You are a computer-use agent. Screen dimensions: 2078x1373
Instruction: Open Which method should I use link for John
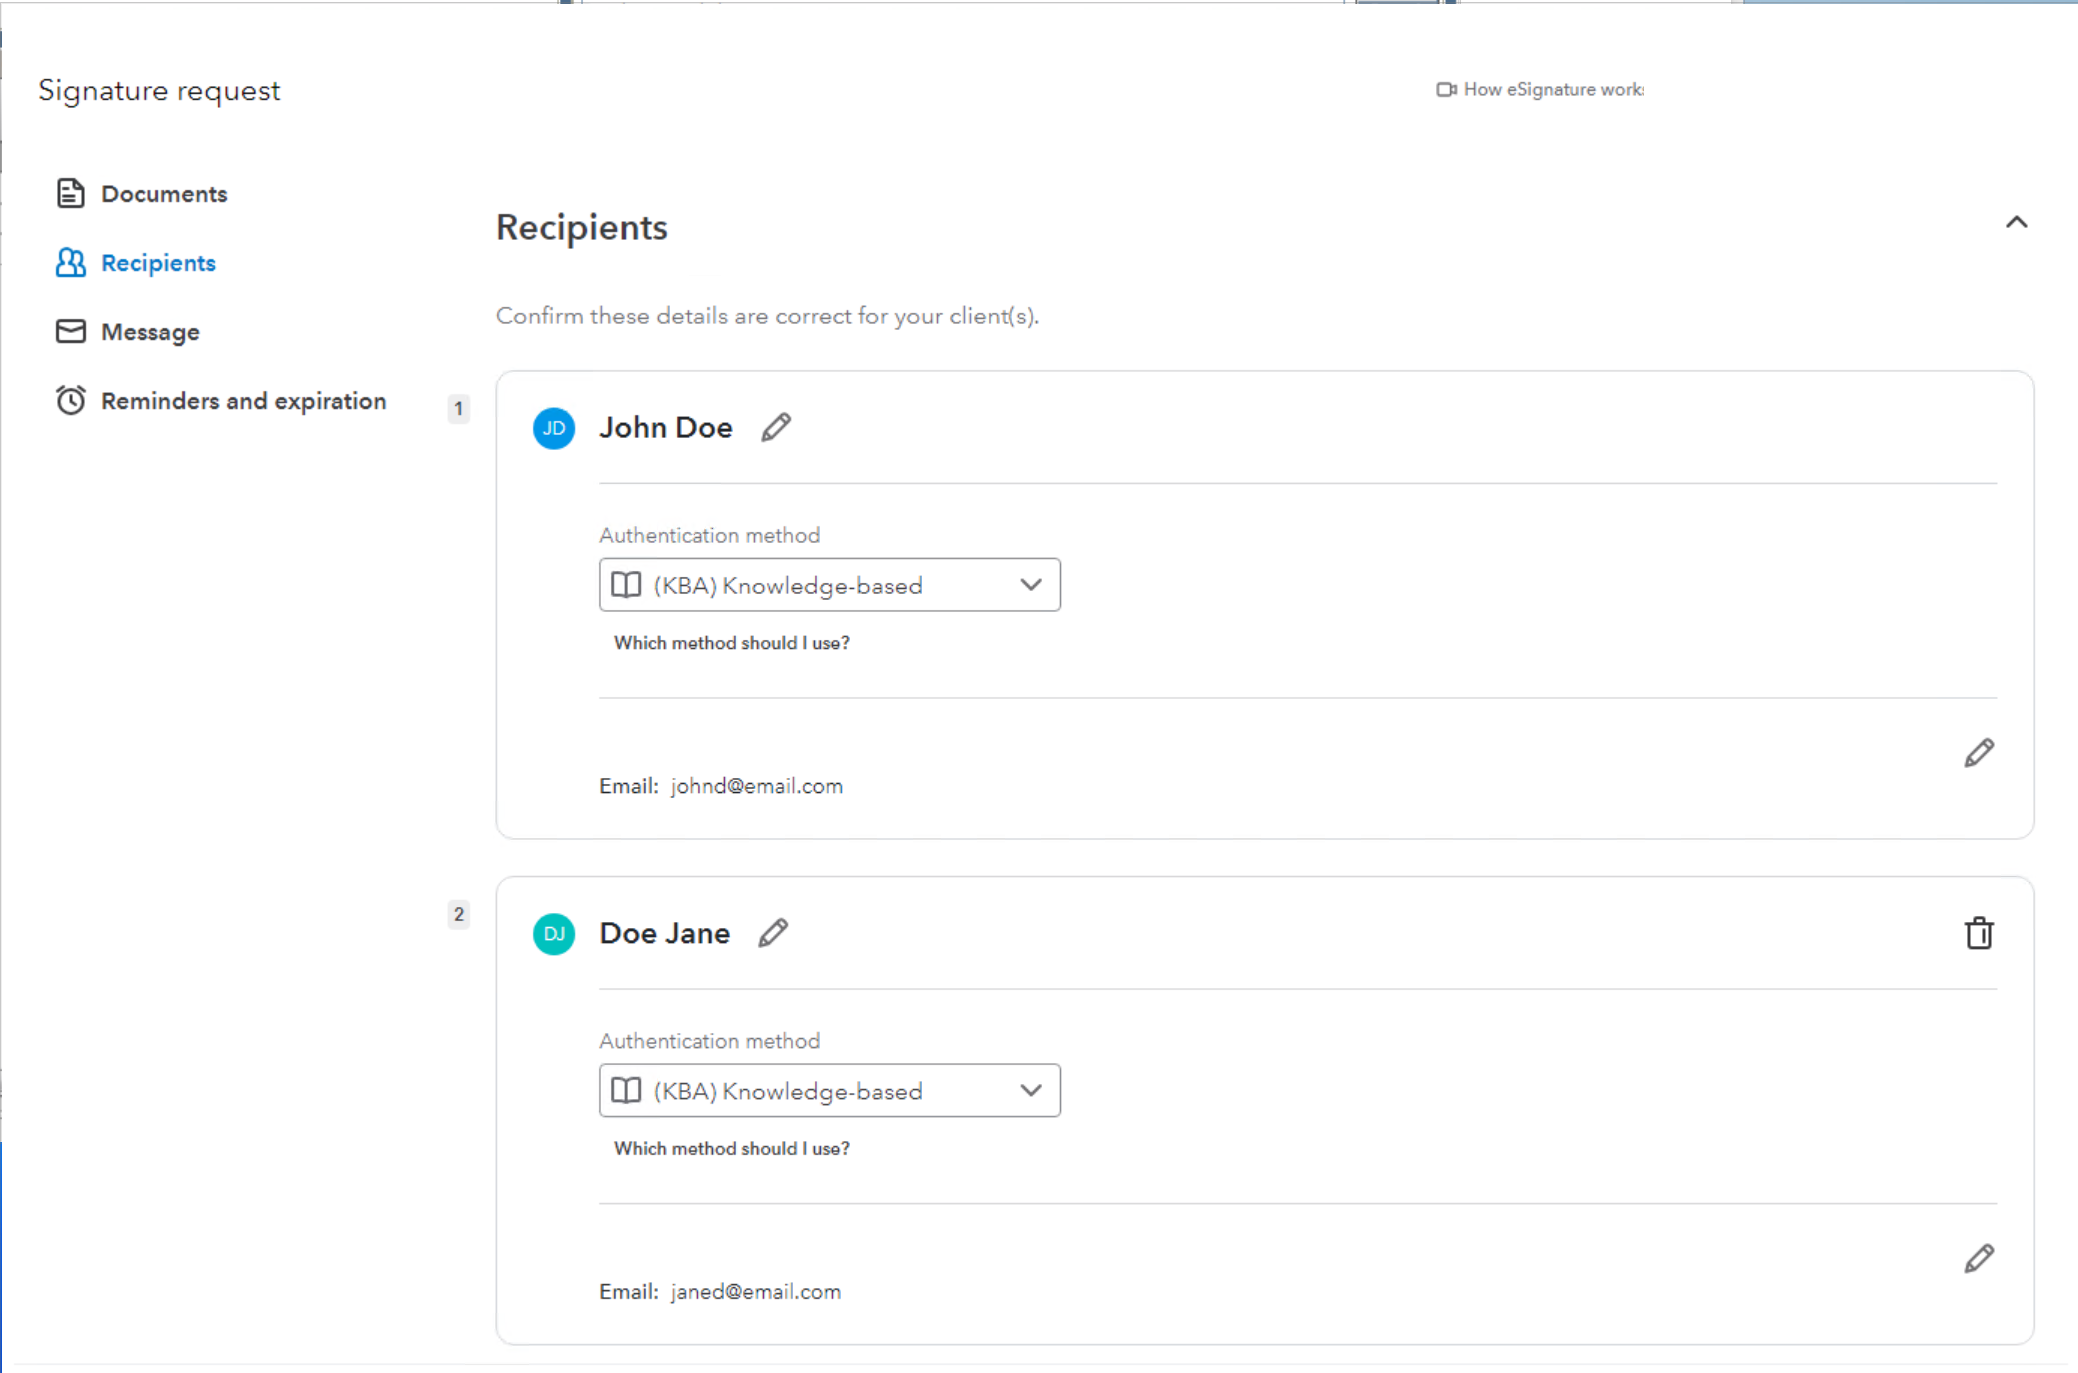tap(731, 642)
